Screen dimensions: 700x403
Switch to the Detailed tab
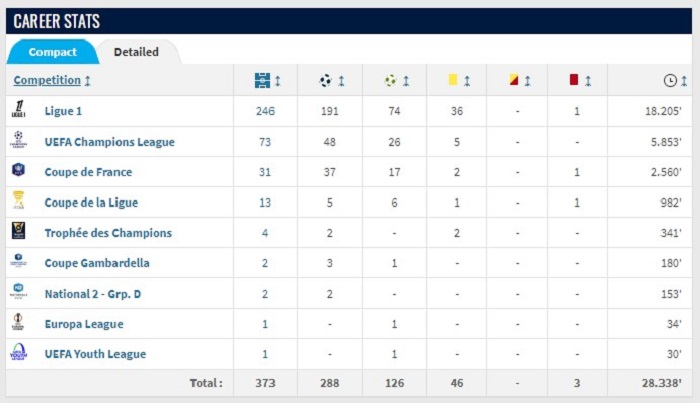coord(136,52)
